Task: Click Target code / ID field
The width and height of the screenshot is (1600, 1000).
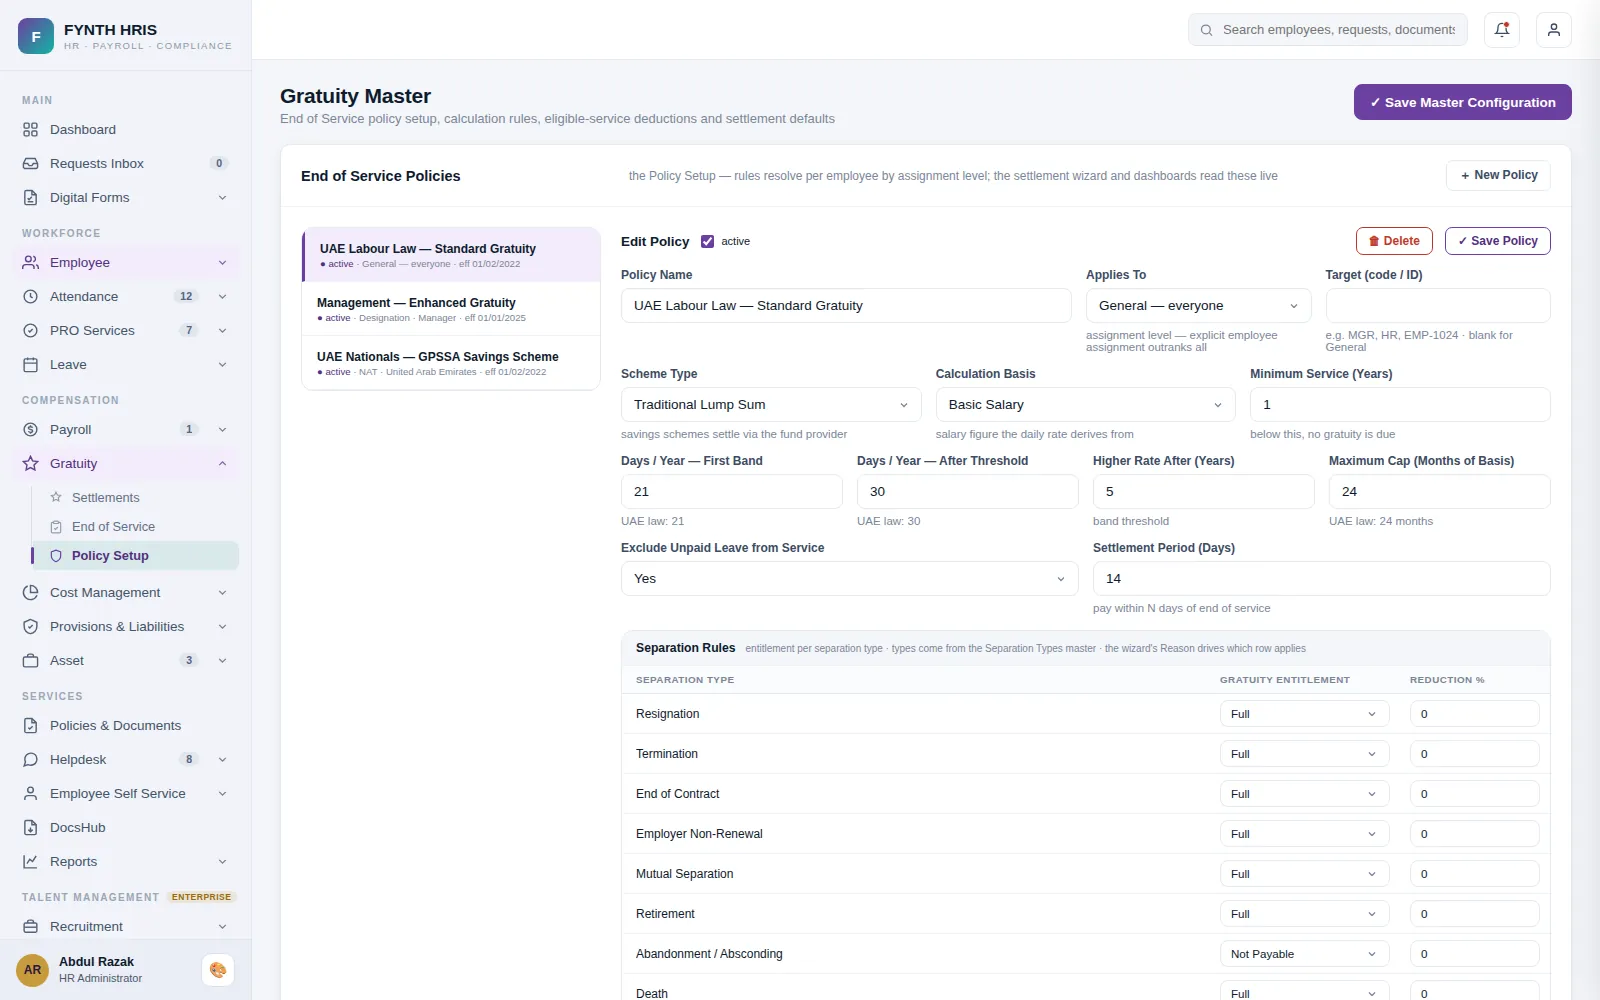Action: pyautogui.click(x=1438, y=306)
